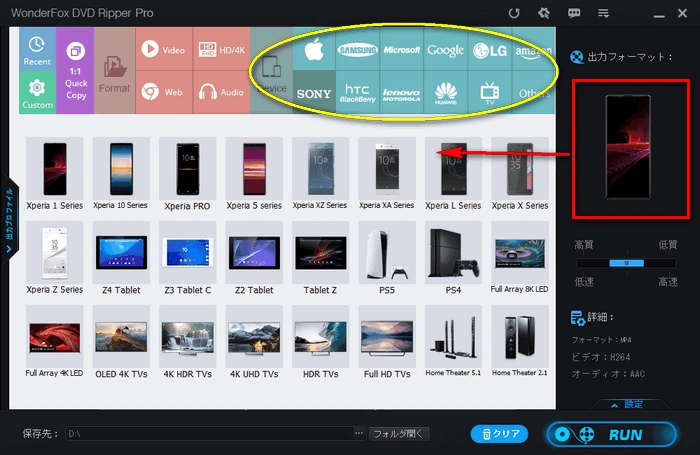Image resolution: width=700 pixels, height=455 pixels.
Task: Select the HTC BlackBerry brand
Action: 357,92
